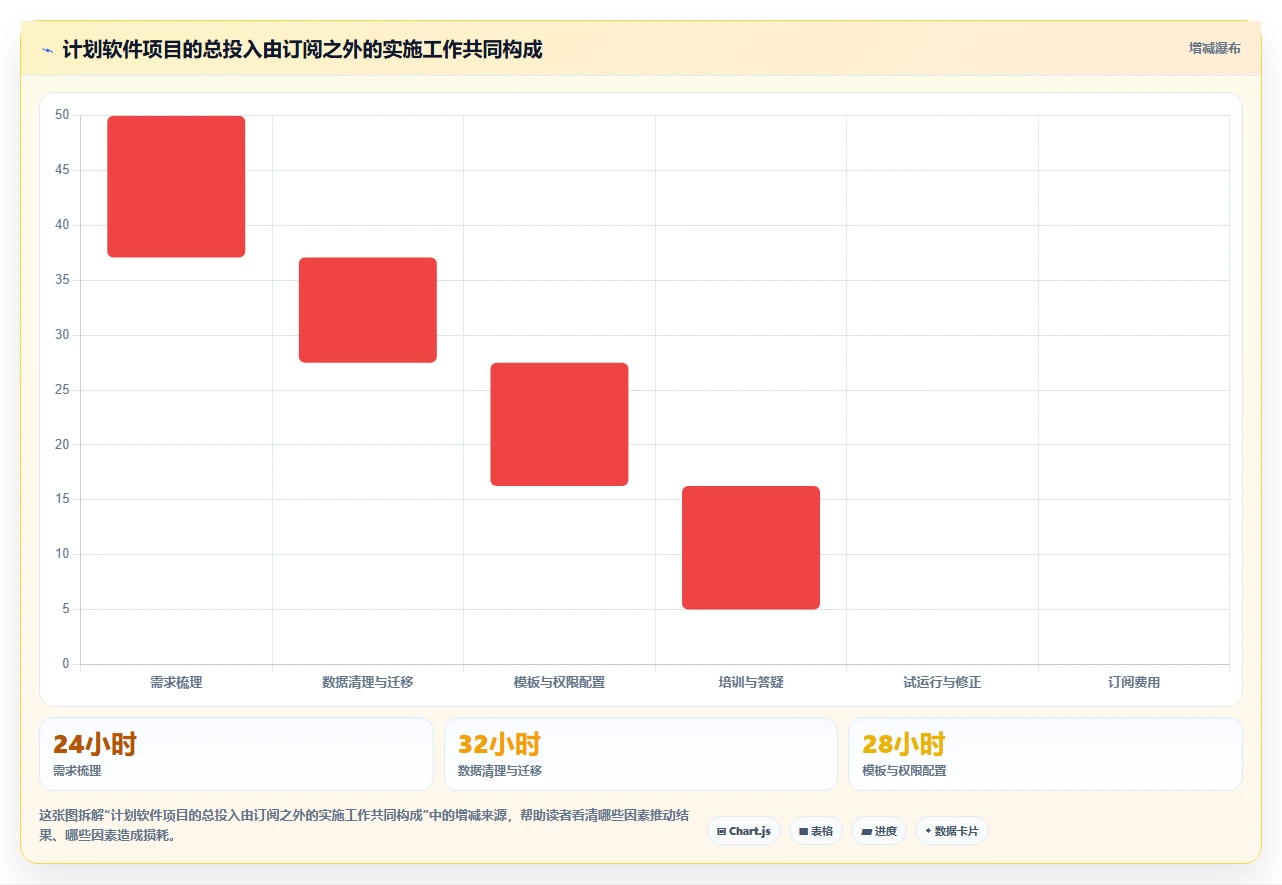The width and height of the screenshot is (1282, 885).
Task: Click the 增减瀑布 label in header
Action: pos(1214,48)
